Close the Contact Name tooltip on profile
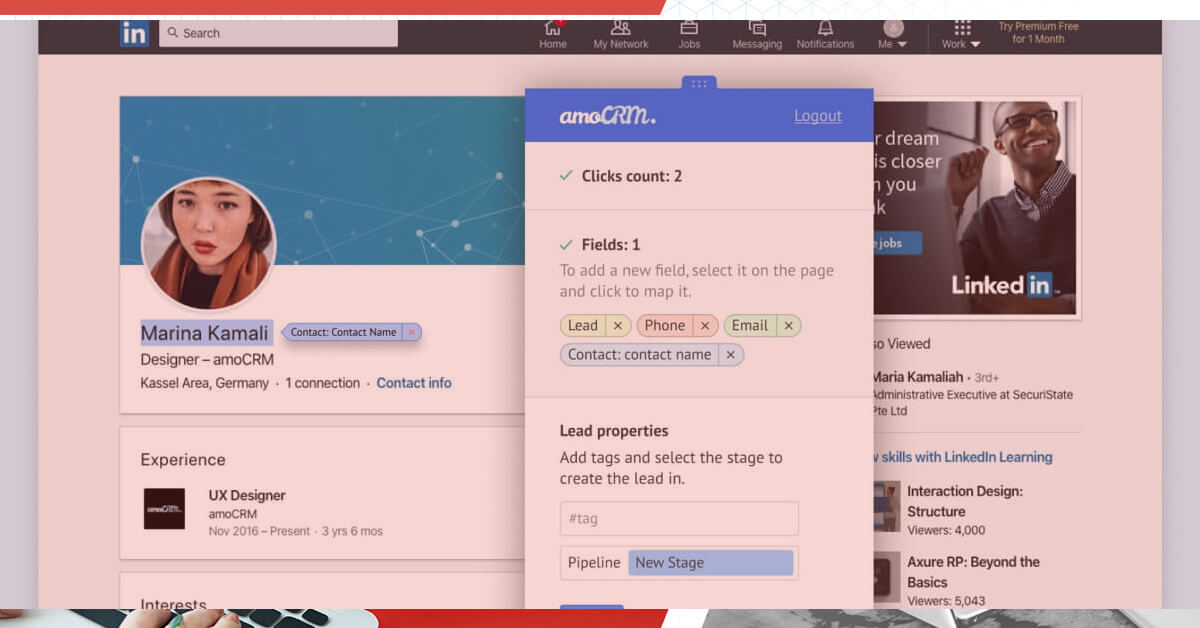This screenshot has height=628, width=1200. tap(411, 332)
